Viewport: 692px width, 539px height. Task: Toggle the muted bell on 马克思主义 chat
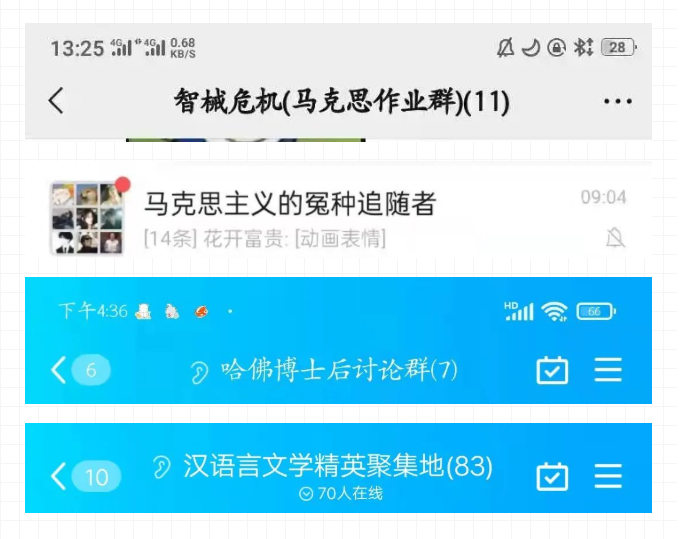click(615, 238)
